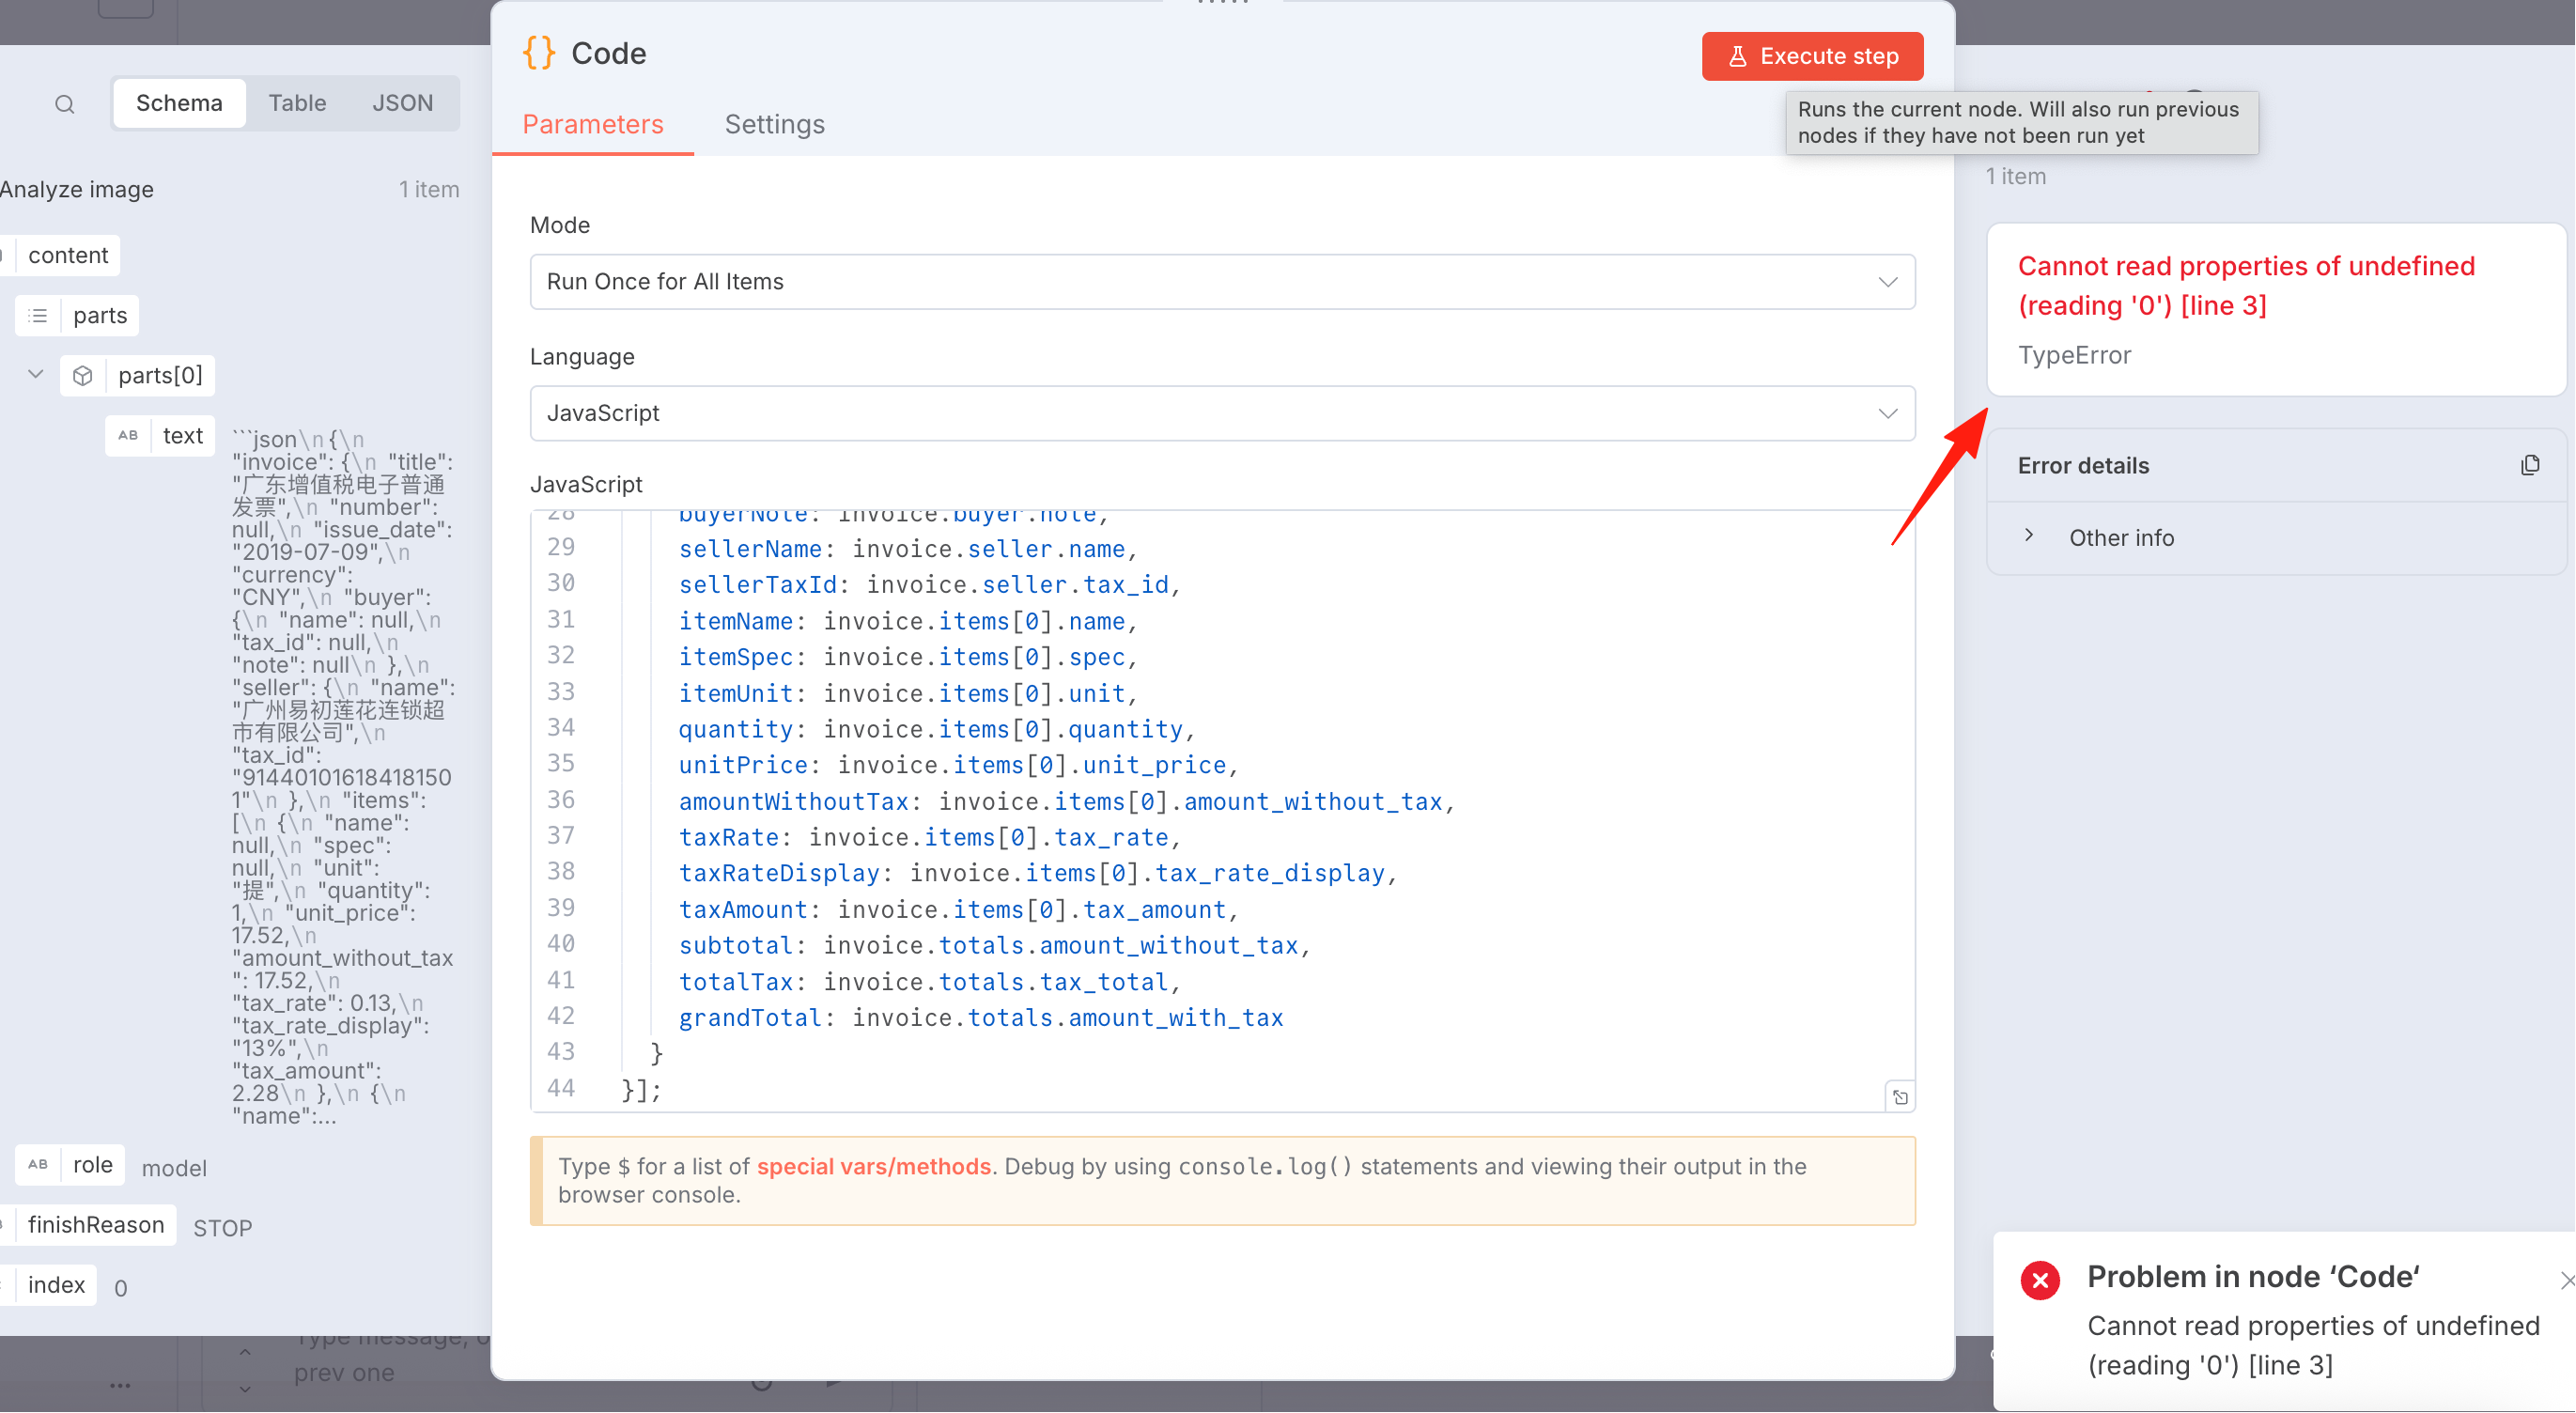Click the object cube icon beside parts[0]

point(83,375)
